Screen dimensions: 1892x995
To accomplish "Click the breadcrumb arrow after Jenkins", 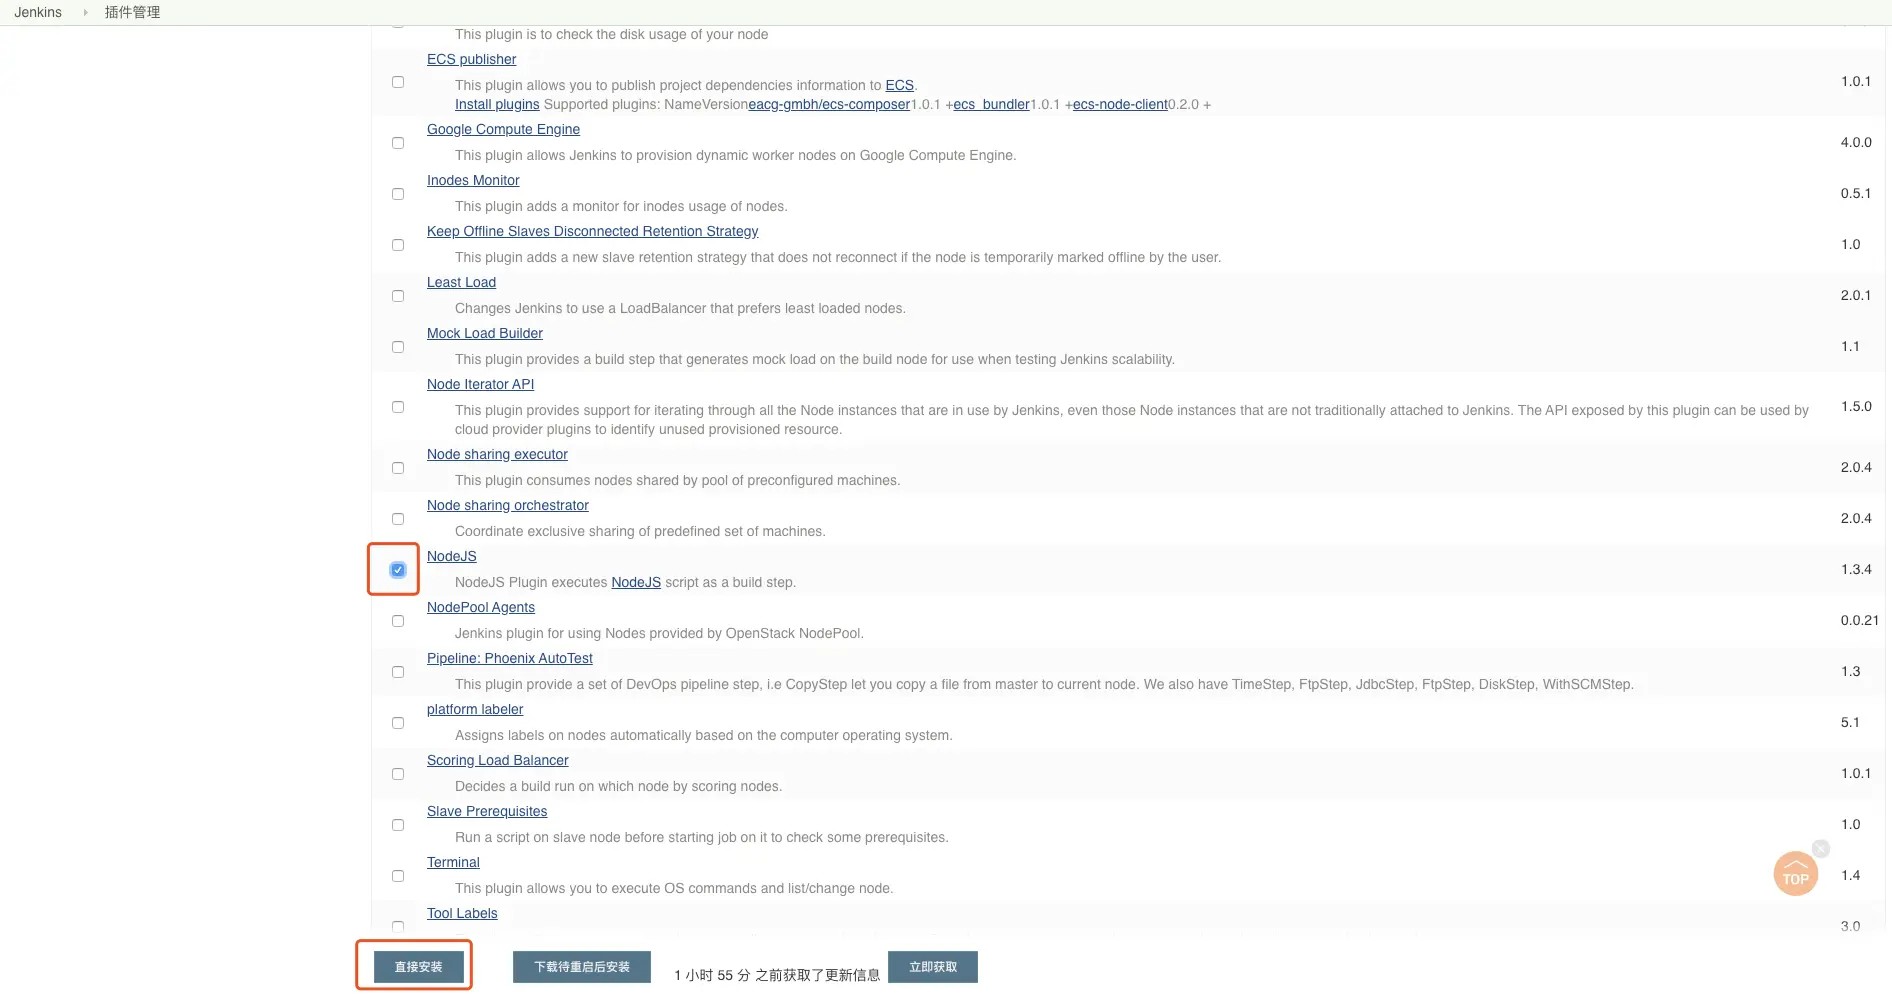I will pos(85,12).
